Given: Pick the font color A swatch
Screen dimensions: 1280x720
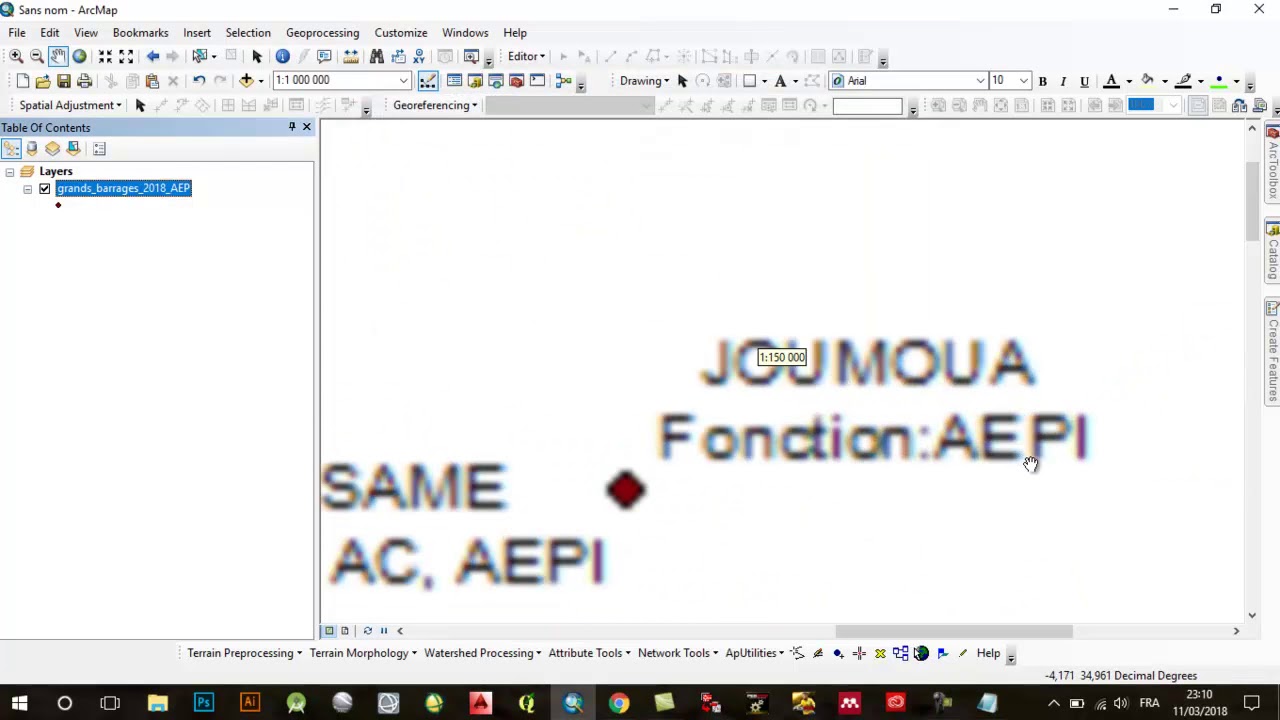Looking at the screenshot, I should pos(1111,81).
